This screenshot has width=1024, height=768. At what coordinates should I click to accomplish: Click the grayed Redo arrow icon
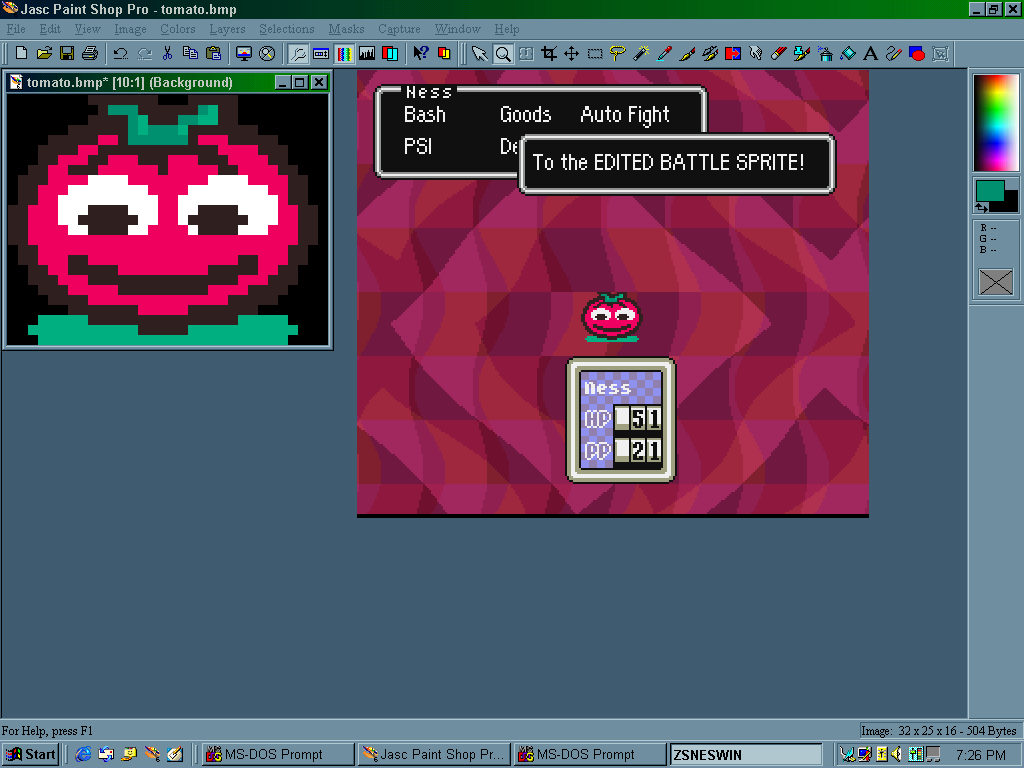pos(144,53)
